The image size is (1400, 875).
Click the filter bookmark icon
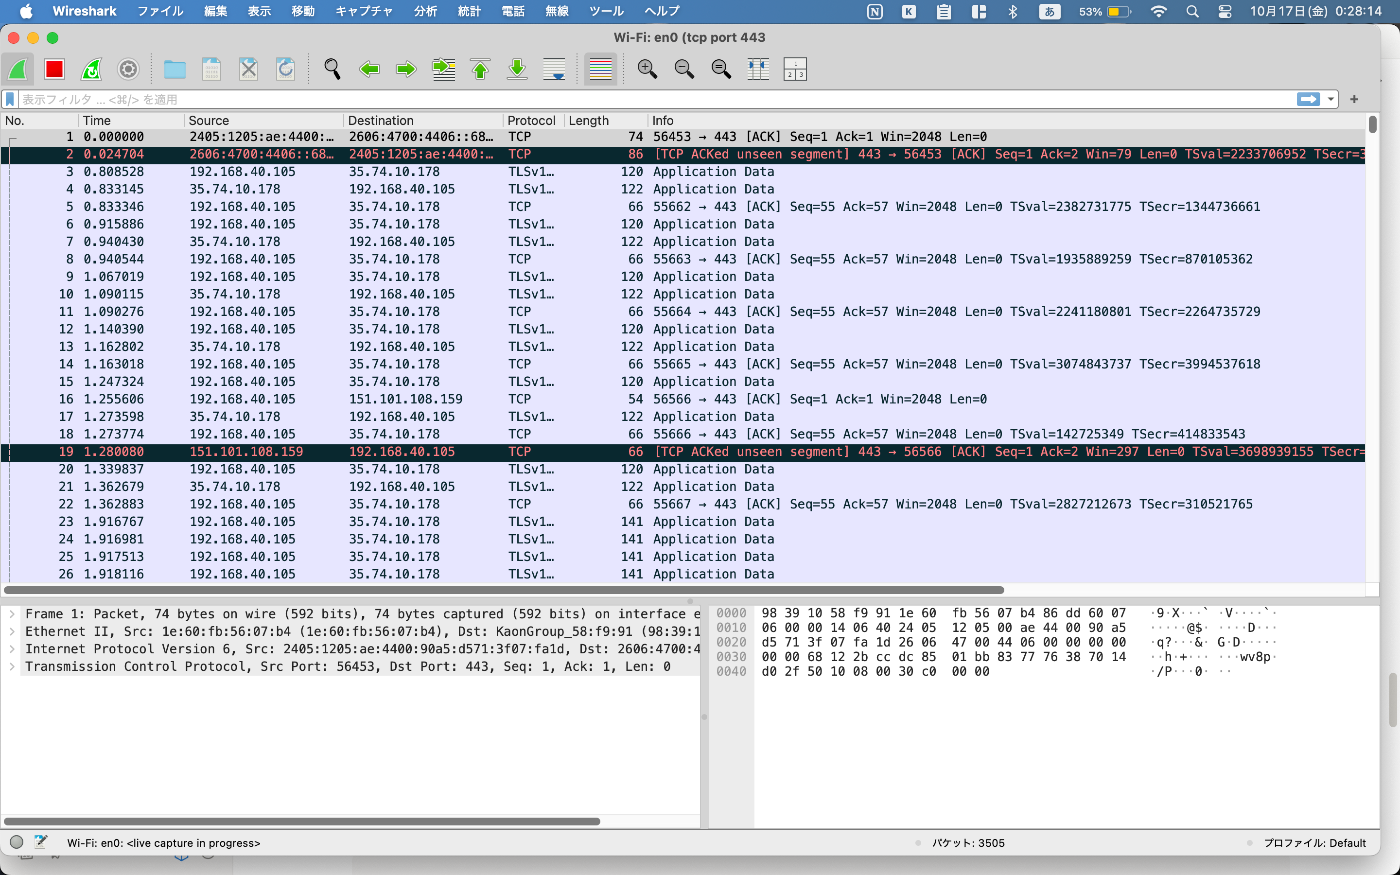coord(10,99)
